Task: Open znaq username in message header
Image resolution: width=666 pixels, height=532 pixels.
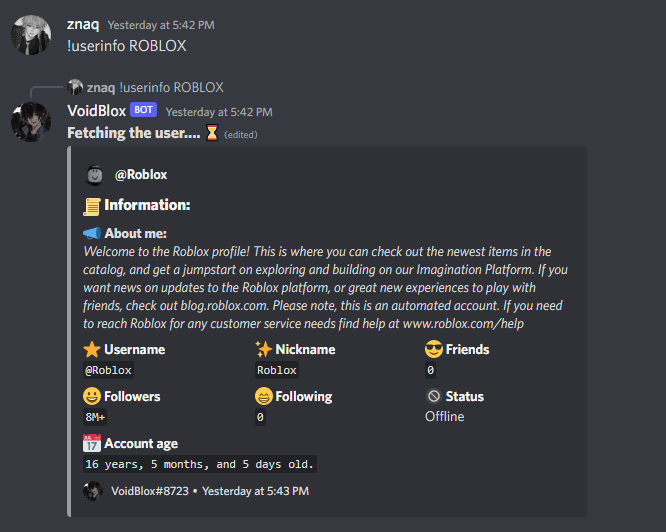Action: [82, 23]
